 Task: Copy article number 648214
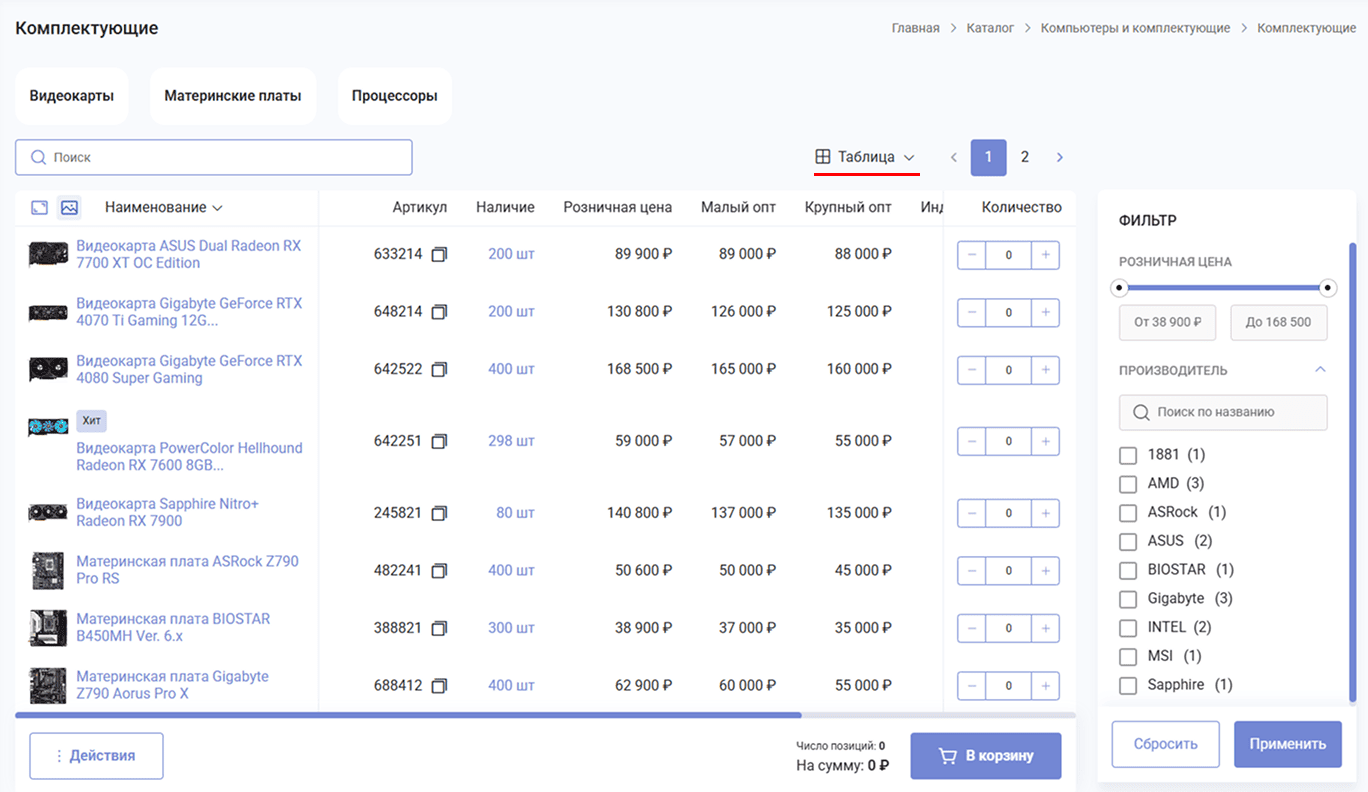[439, 312]
